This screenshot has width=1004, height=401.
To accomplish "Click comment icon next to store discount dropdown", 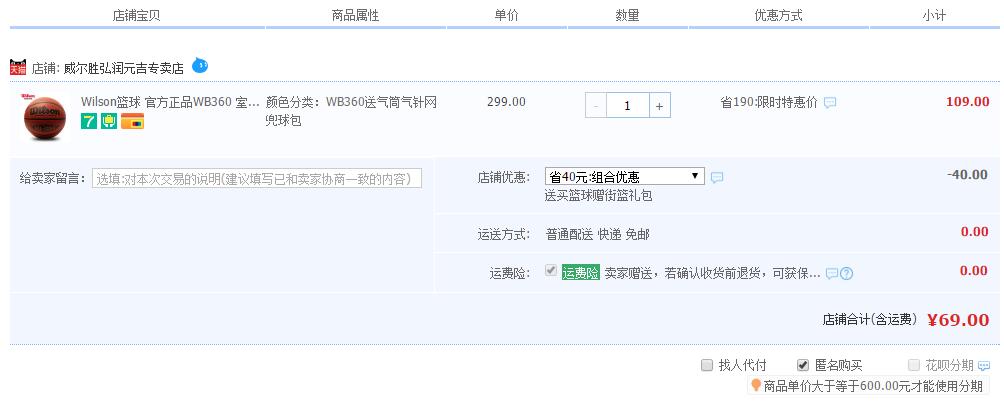I will pyautogui.click(x=717, y=177).
